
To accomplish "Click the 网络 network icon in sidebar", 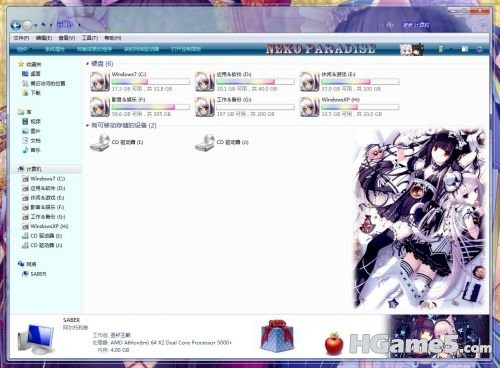I will [x=21, y=264].
